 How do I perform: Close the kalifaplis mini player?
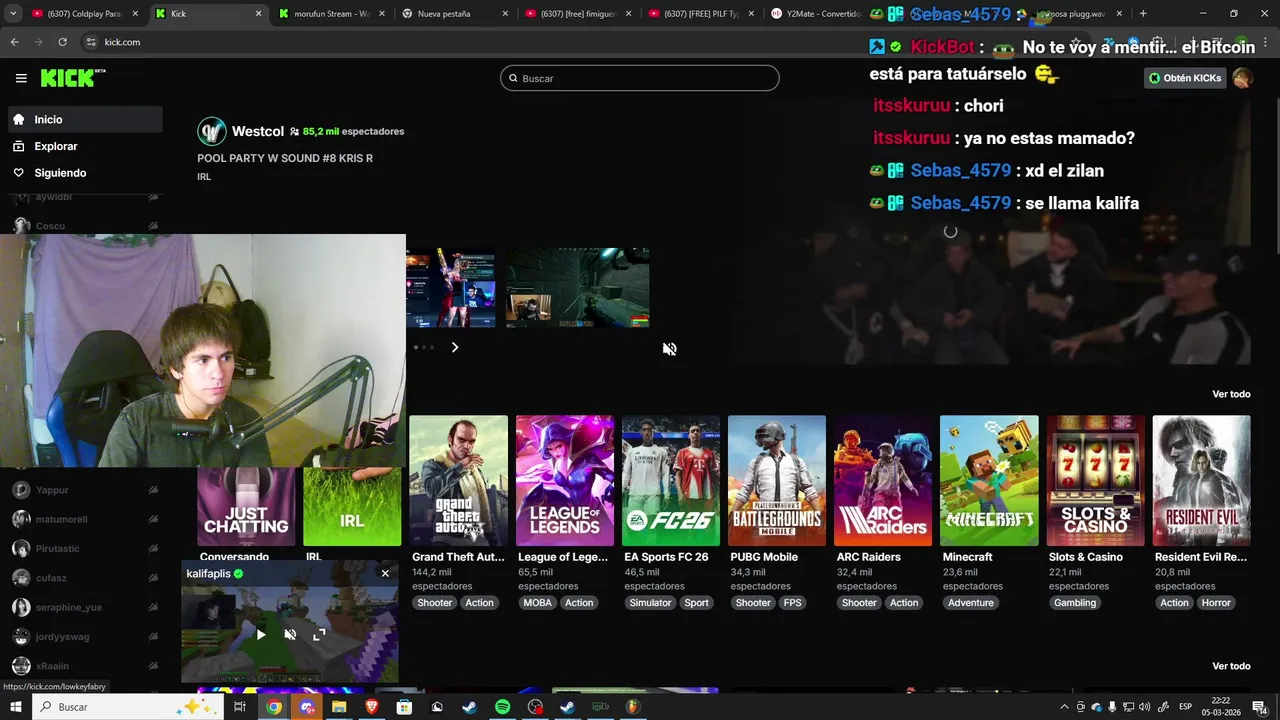point(385,574)
